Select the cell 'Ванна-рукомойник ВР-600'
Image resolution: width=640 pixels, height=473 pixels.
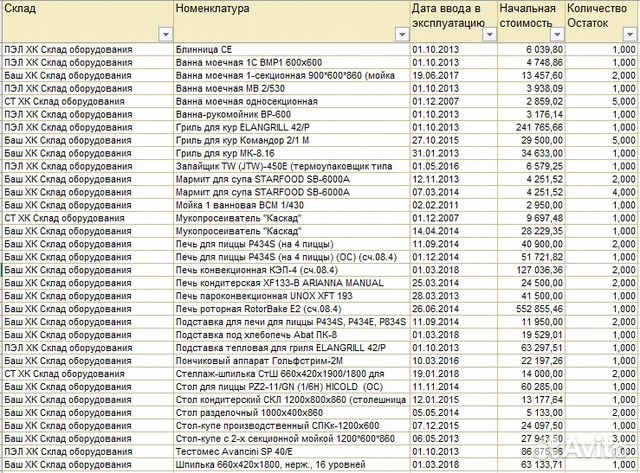coord(292,114)
